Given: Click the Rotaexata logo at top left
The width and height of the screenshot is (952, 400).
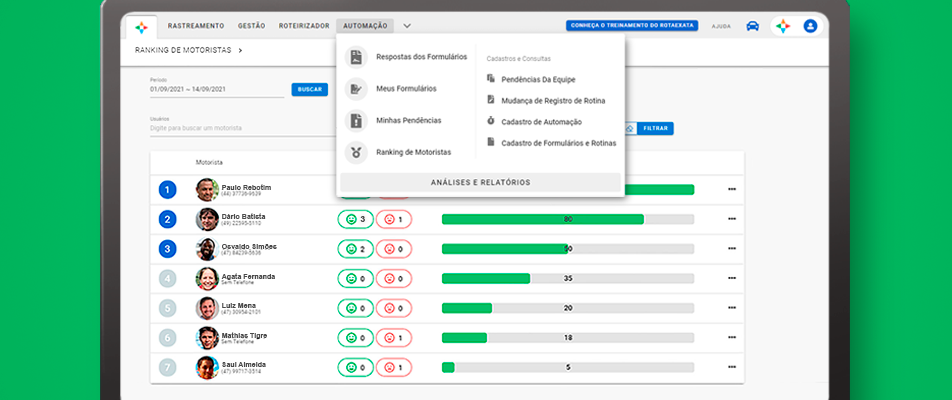Looking at the screenshot, I should pos(142,26).
